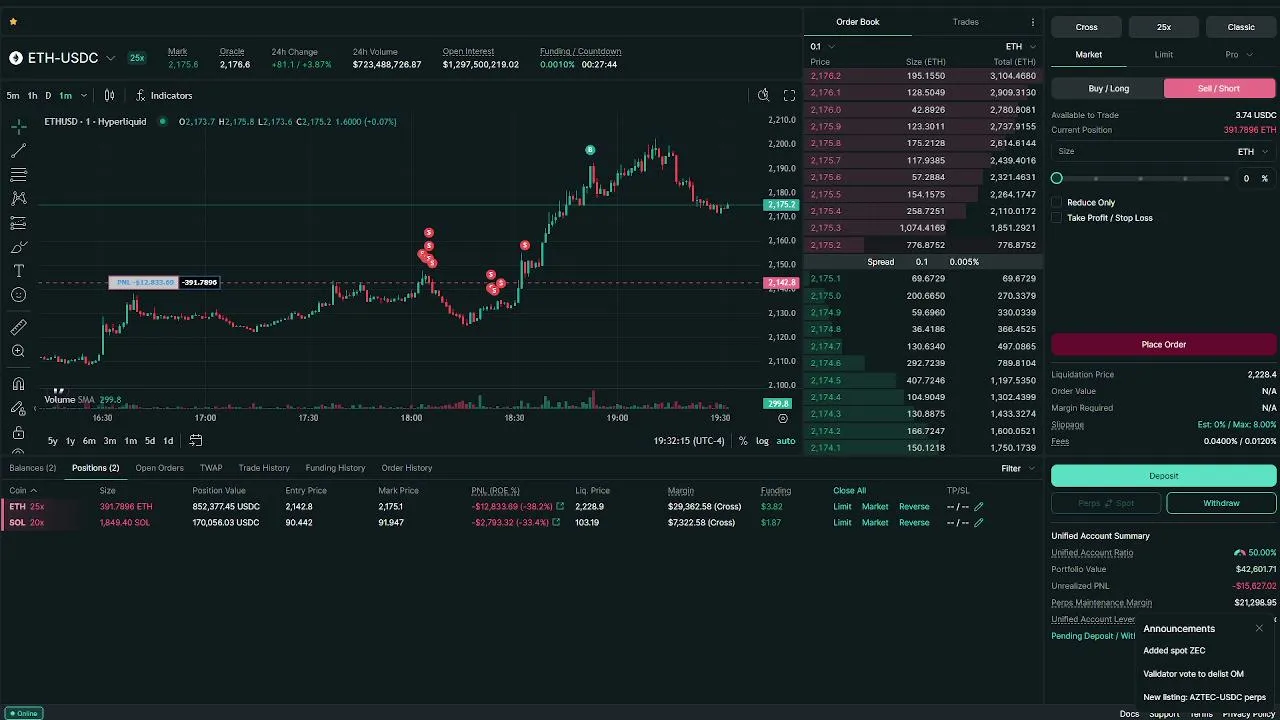Screen dimensions: 1280x720
Task: Select the chart patterns tool
Action: tap(18, 199)
